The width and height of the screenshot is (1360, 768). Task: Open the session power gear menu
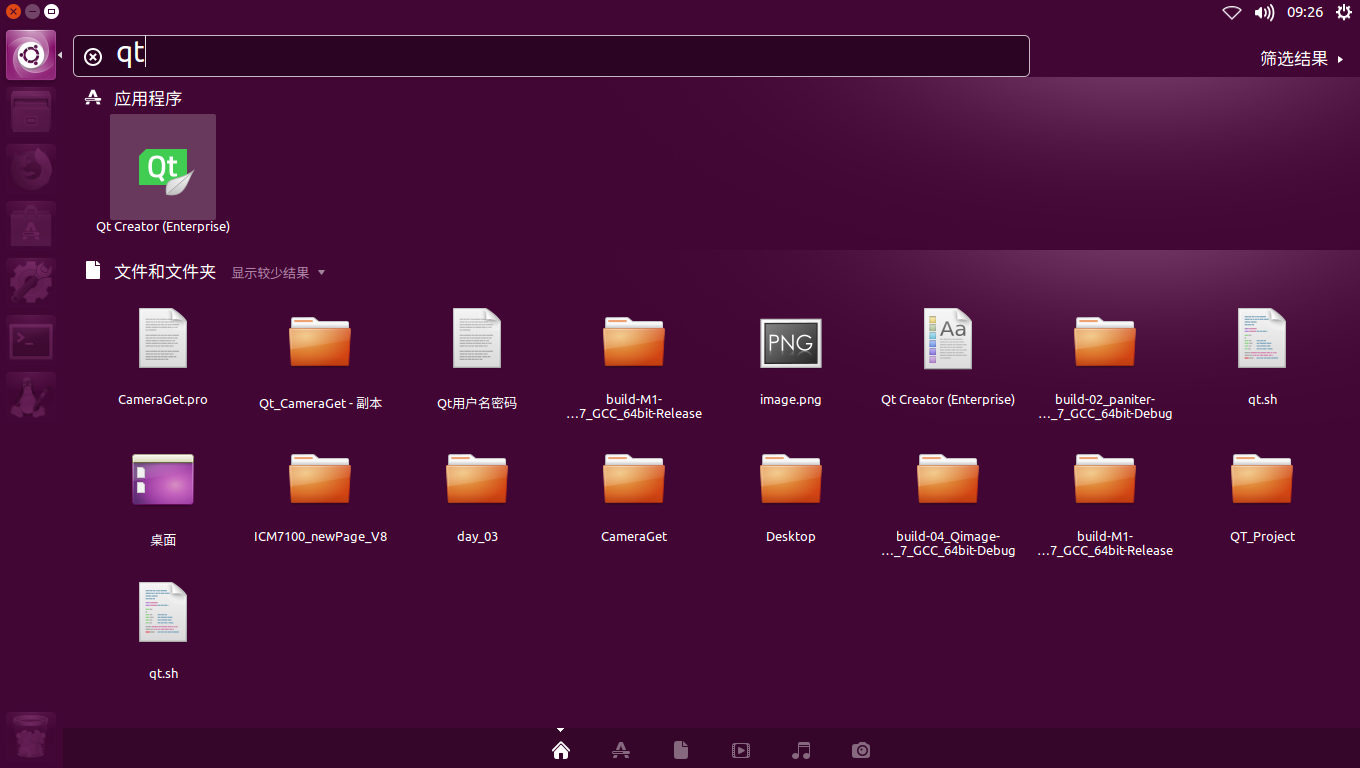point(1343,13)
